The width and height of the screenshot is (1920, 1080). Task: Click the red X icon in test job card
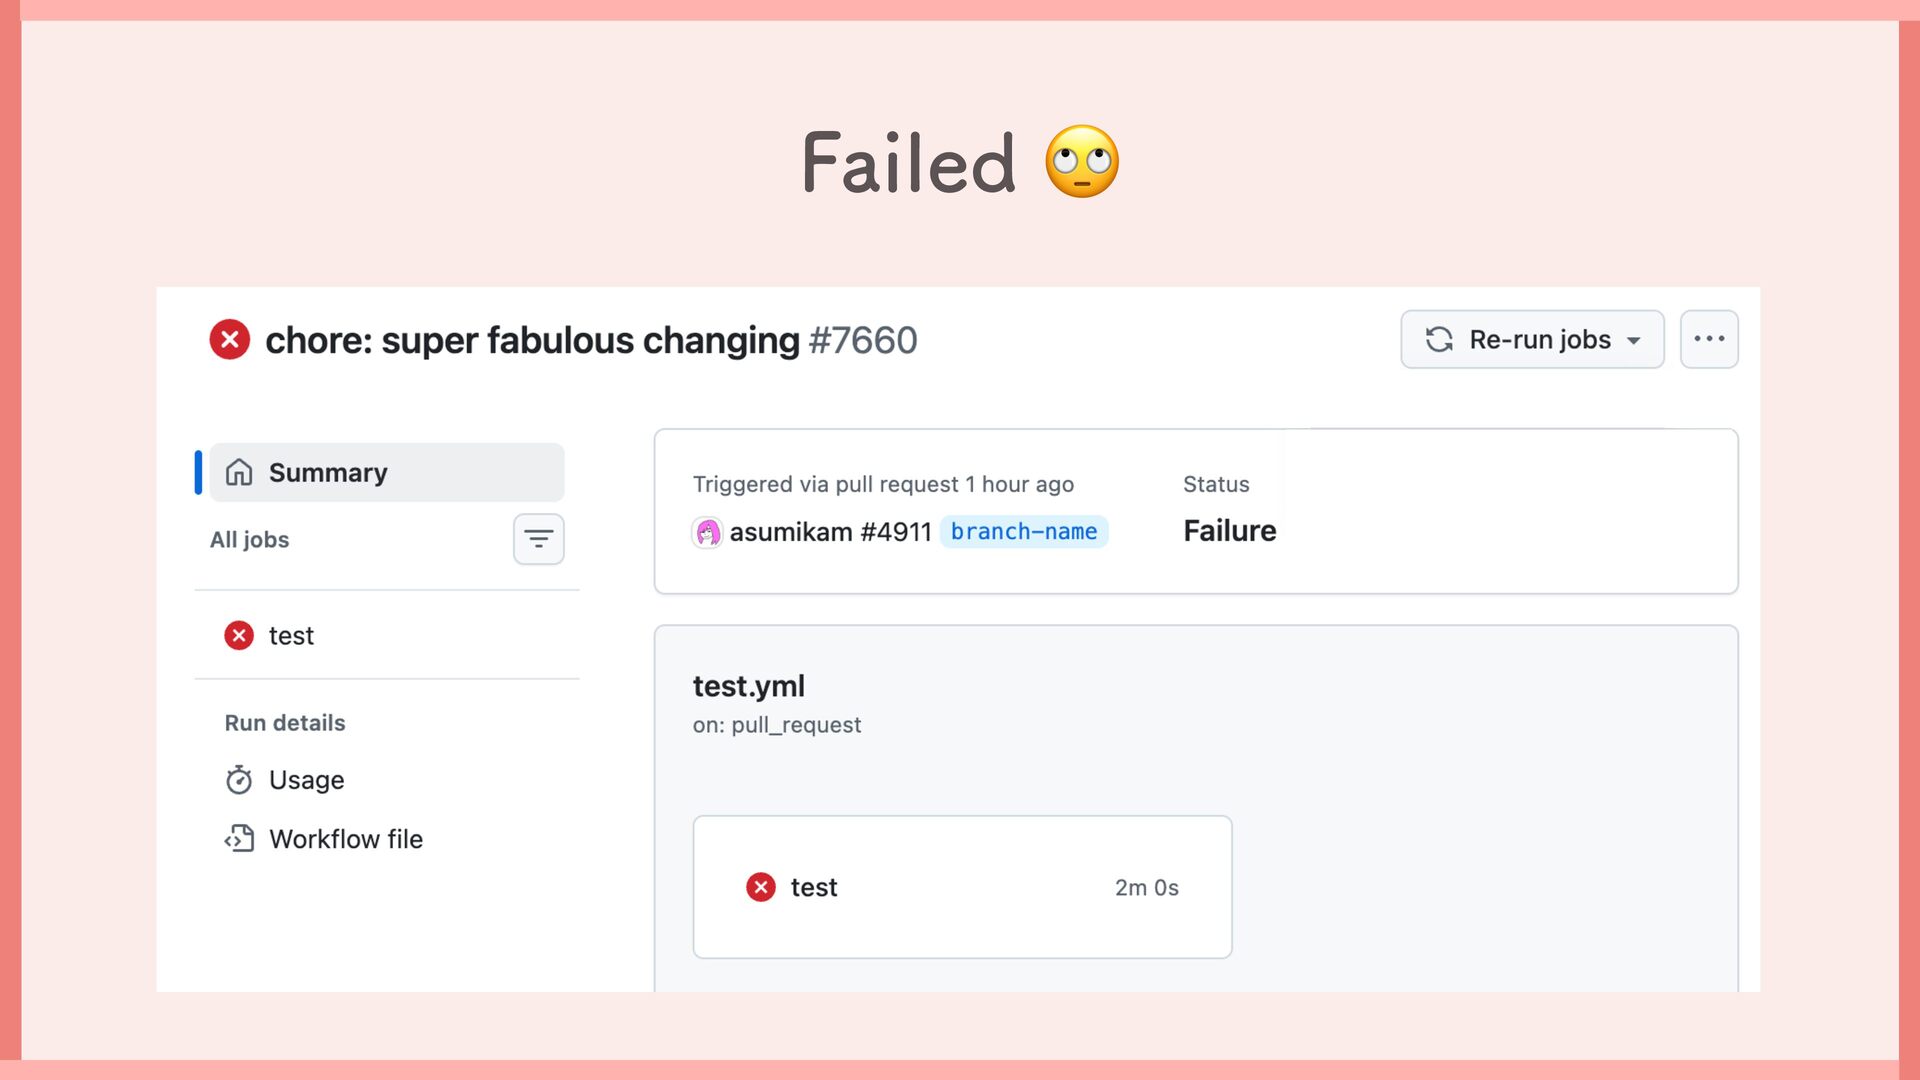tap(761, 887)
